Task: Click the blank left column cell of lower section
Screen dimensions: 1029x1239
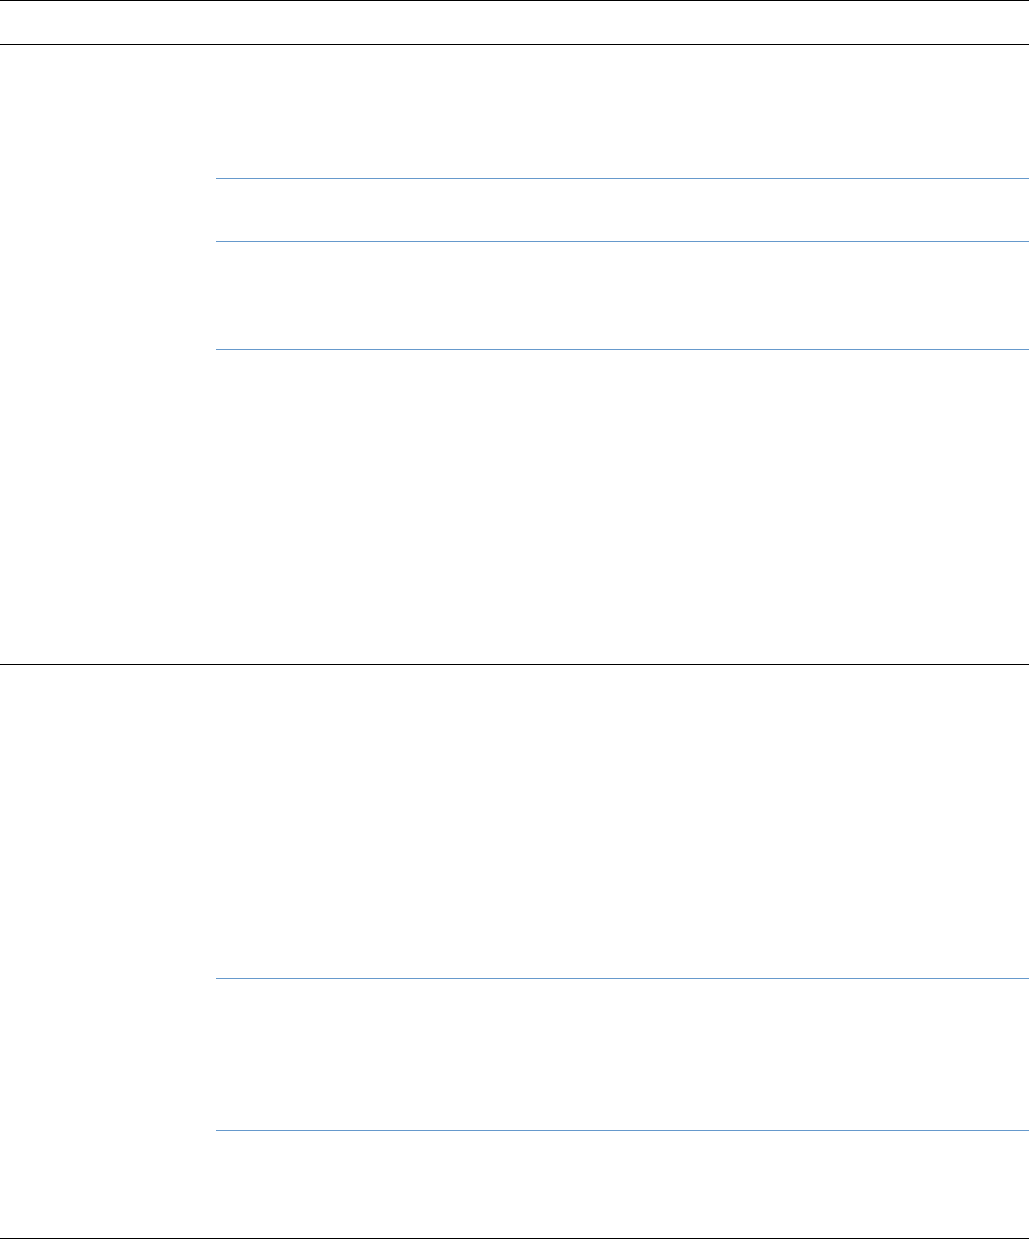Action: [x=108, y=951]
